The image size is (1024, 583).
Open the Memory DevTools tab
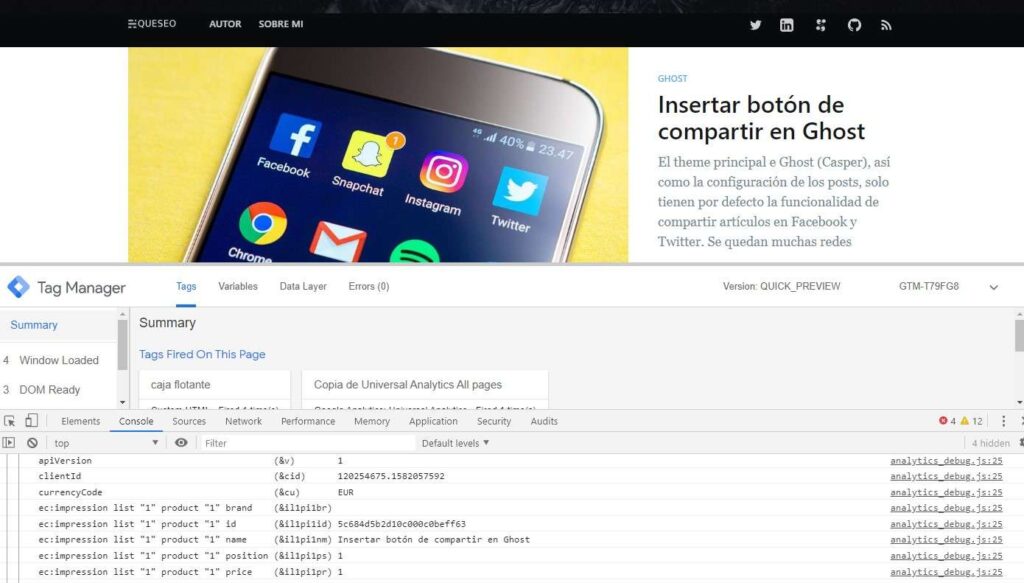tap(372, 421)
